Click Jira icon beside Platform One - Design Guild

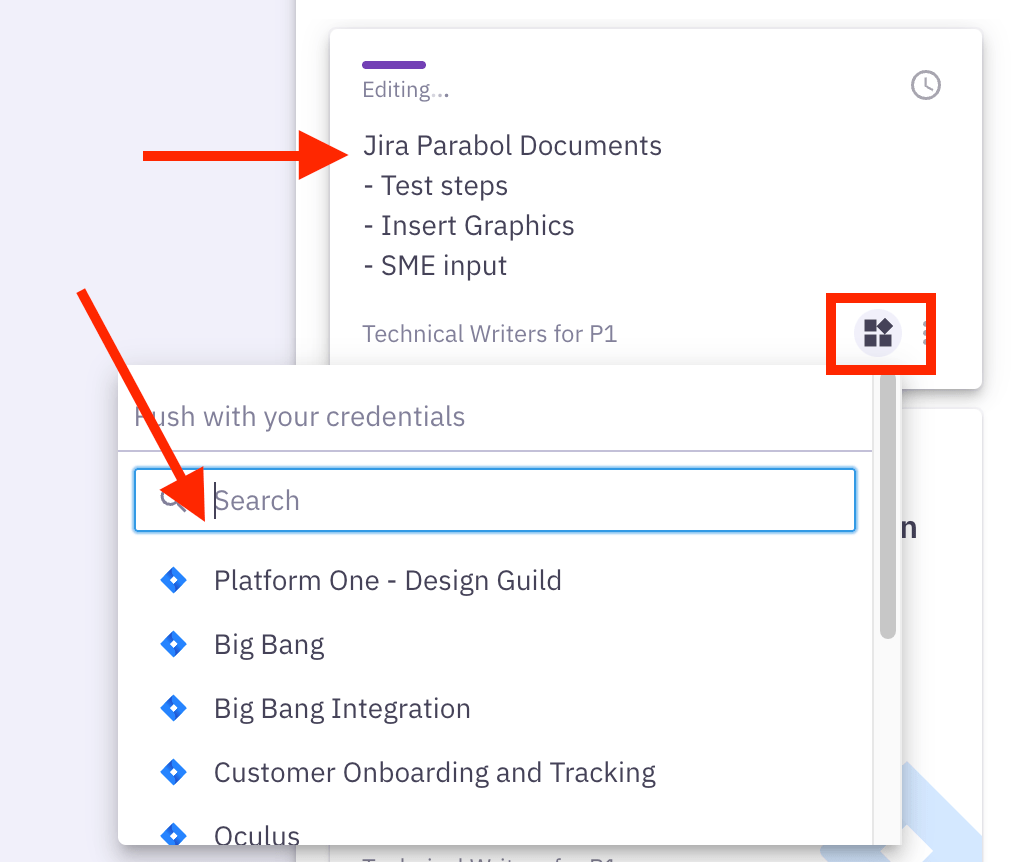tap(174, 580)
